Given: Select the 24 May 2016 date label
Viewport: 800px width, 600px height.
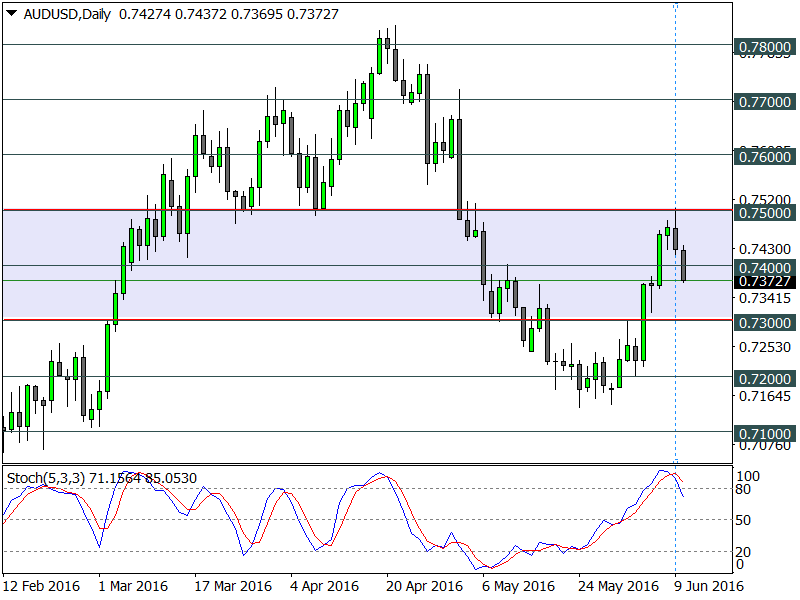Looking at the screenshot, I should tap(618, 586).
